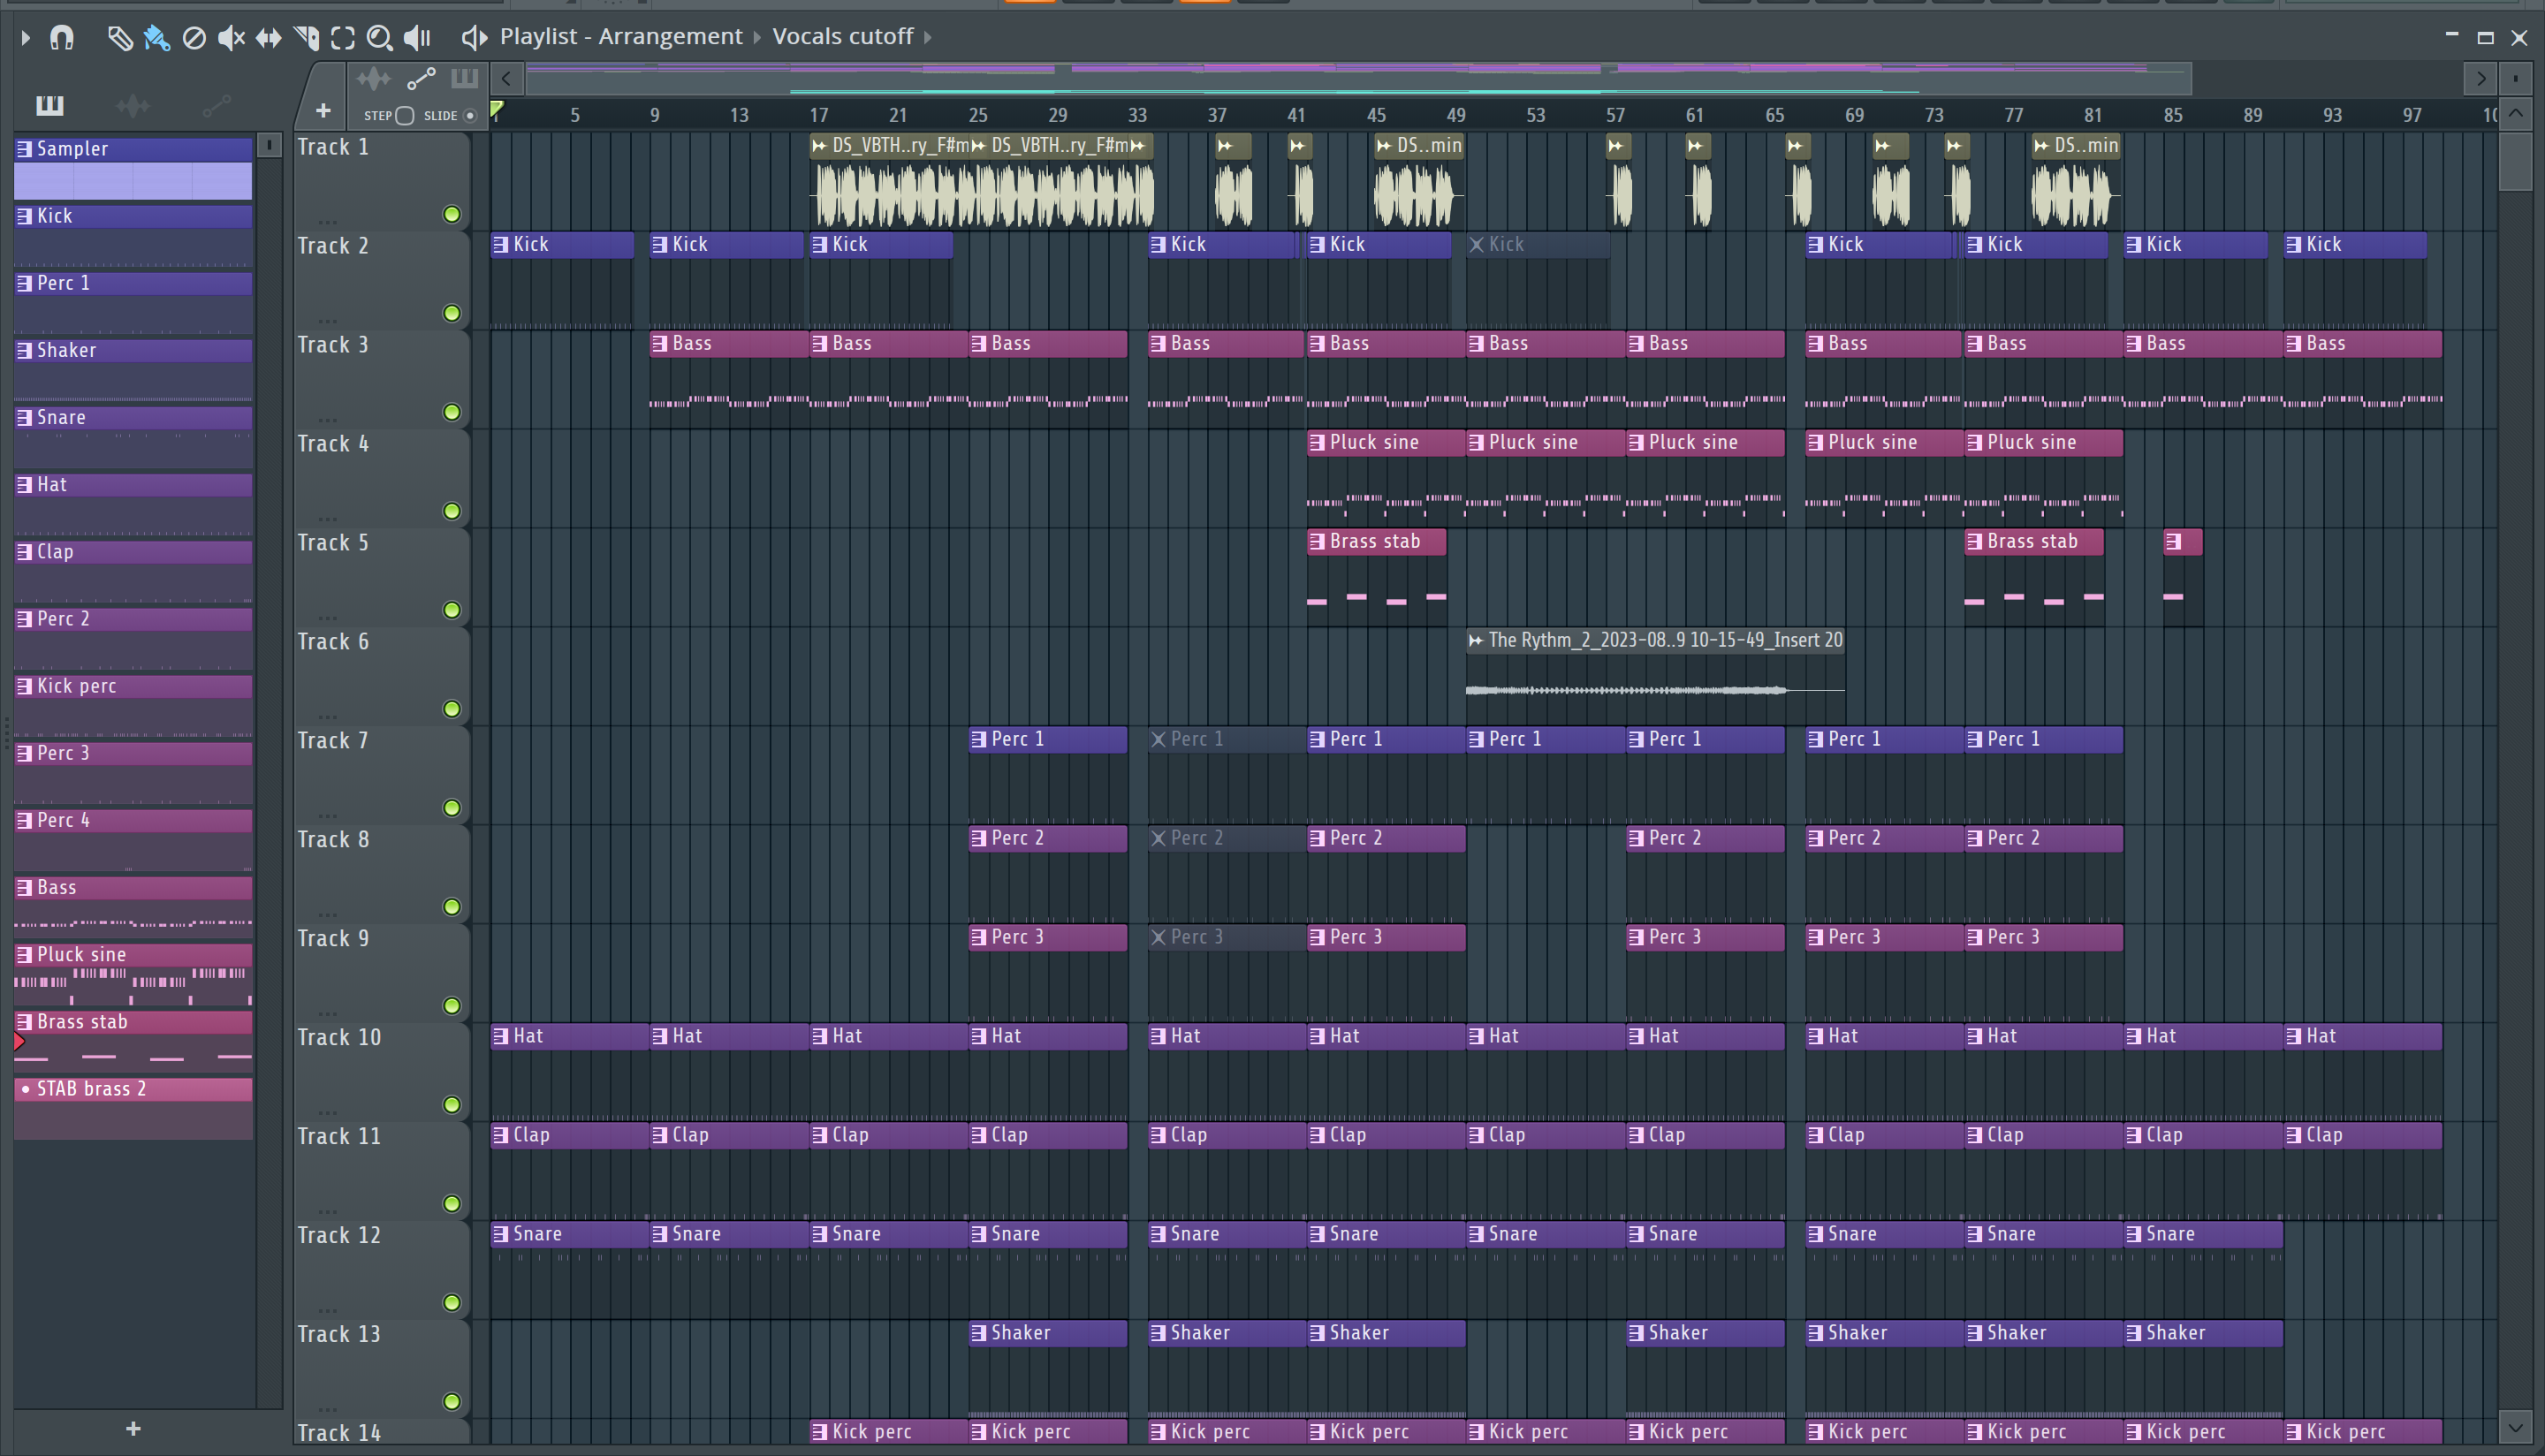Mute Track 5 via green LED
Screen dimensions: 2545x1456
(452, 610)
